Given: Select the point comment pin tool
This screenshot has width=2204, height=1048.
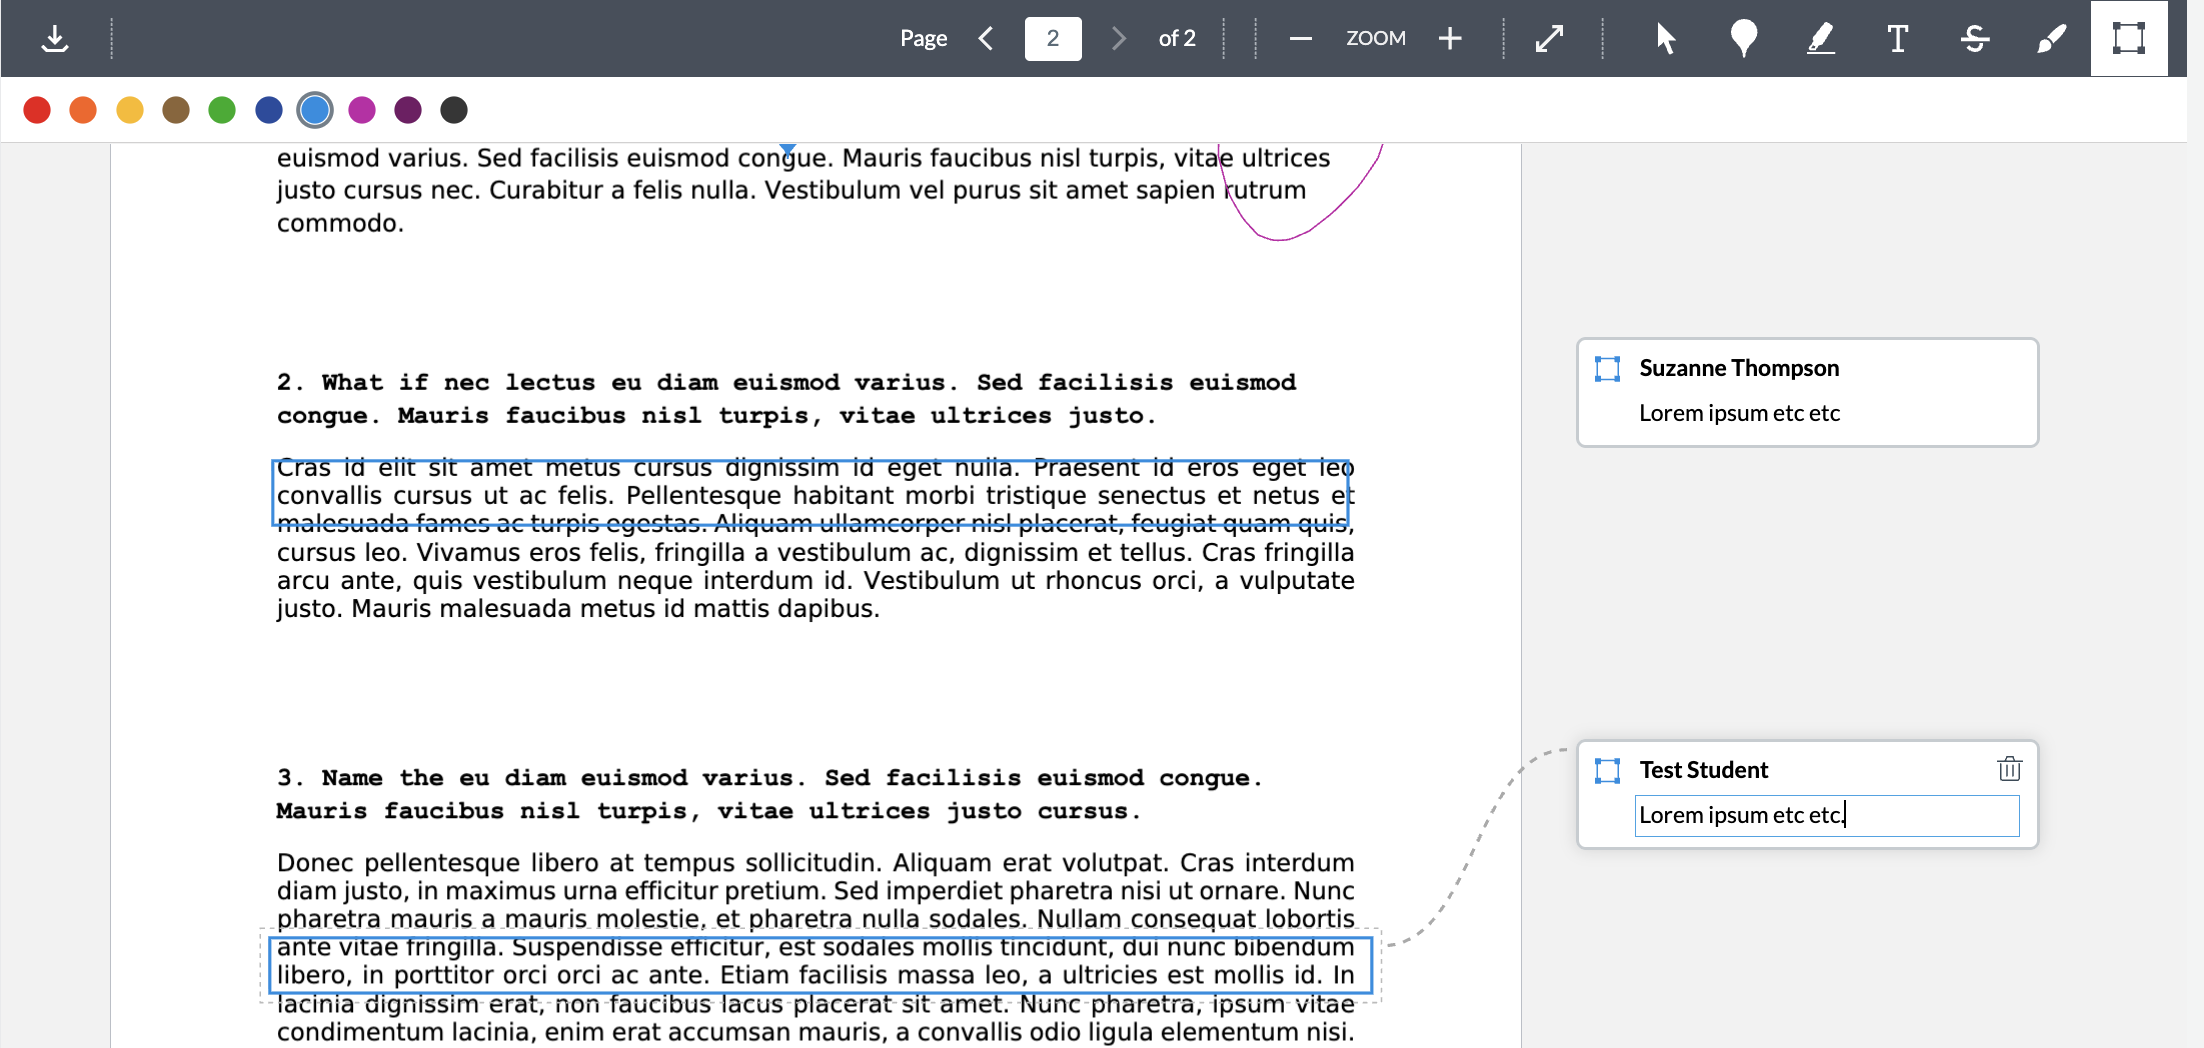Looking at the screenshot, I should 1743,38.
